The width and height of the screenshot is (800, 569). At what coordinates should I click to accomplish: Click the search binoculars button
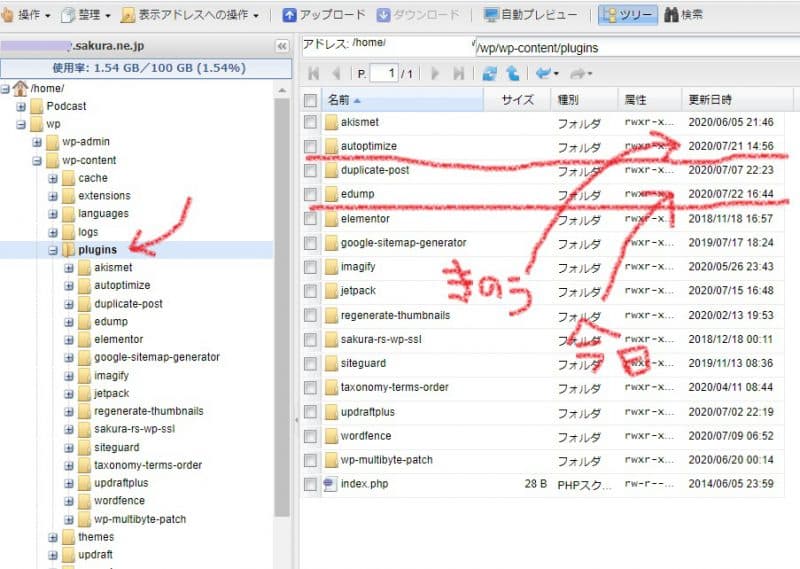click(683, 15)
